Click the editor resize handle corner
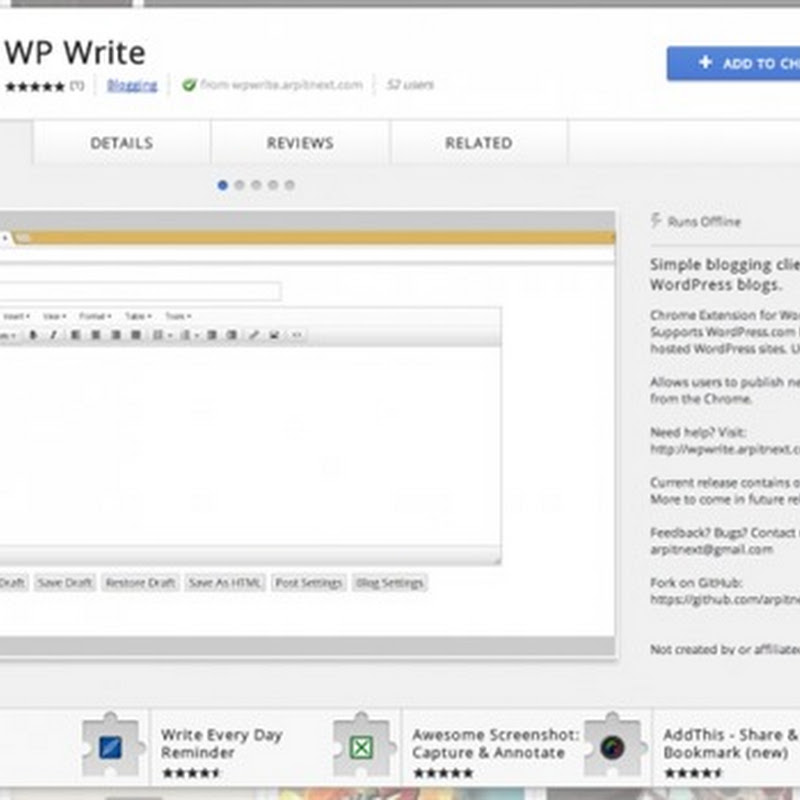This screenshot has width=800, height=800. 496,561
